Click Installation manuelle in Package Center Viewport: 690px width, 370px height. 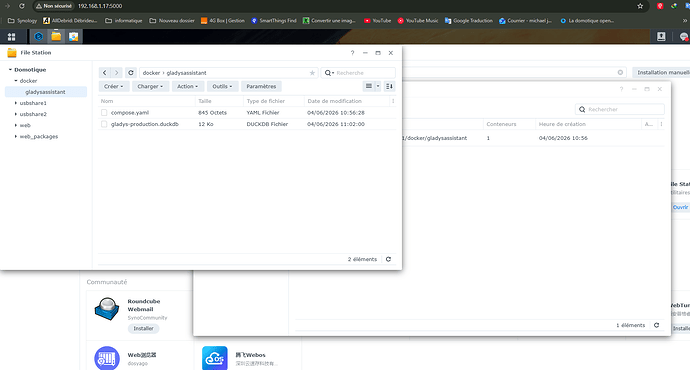tap(661, 72)
